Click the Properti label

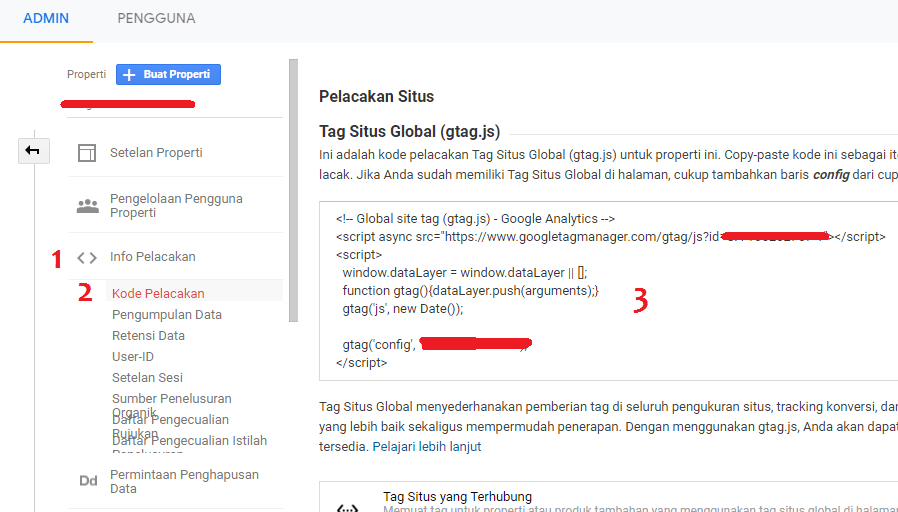[x=86, y=74]
